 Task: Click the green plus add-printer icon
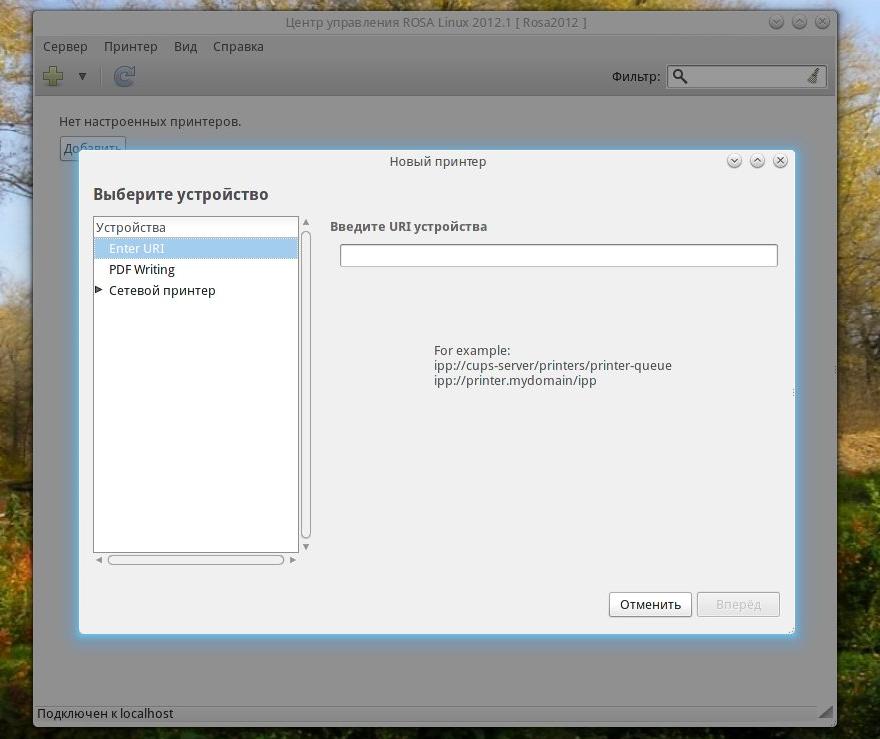pyautogui.click(x=53, y=76)
